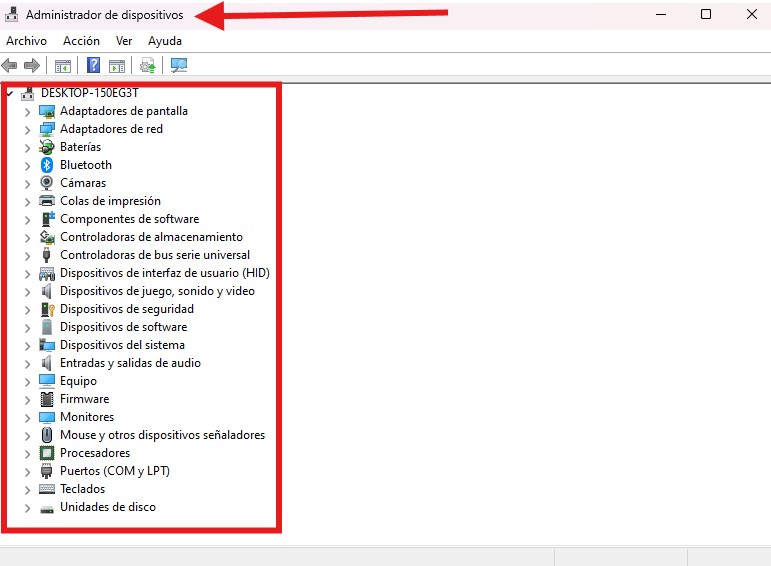Click the Forward arrow toolbar button

pyautogui.click(x=32, y=65)
